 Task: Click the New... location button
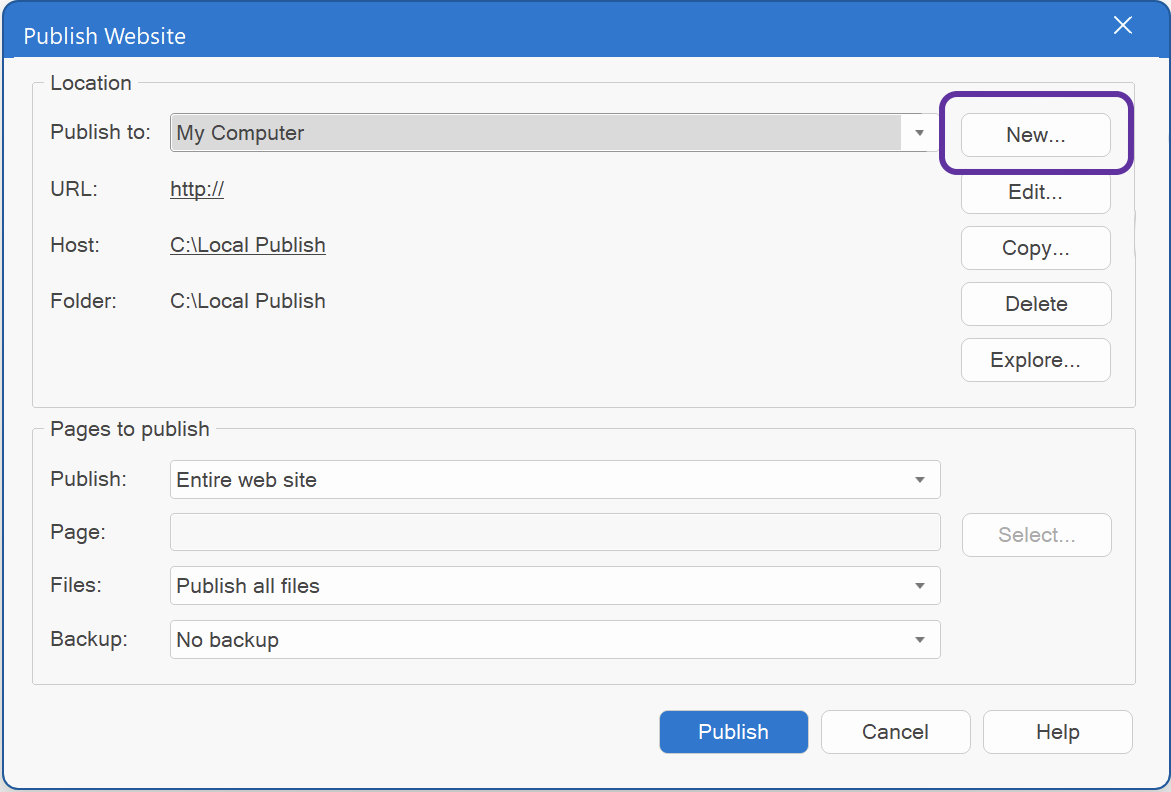[1035, 136]
